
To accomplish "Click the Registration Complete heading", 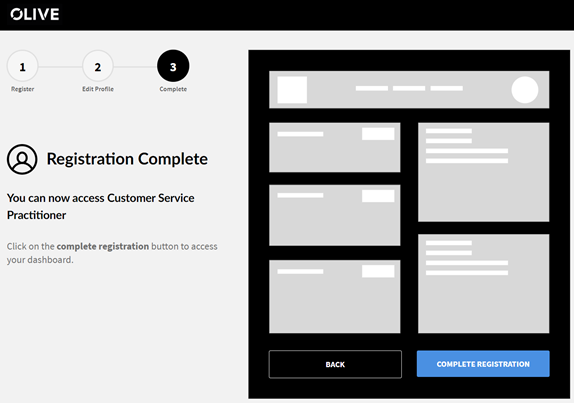I will point(127,159).
